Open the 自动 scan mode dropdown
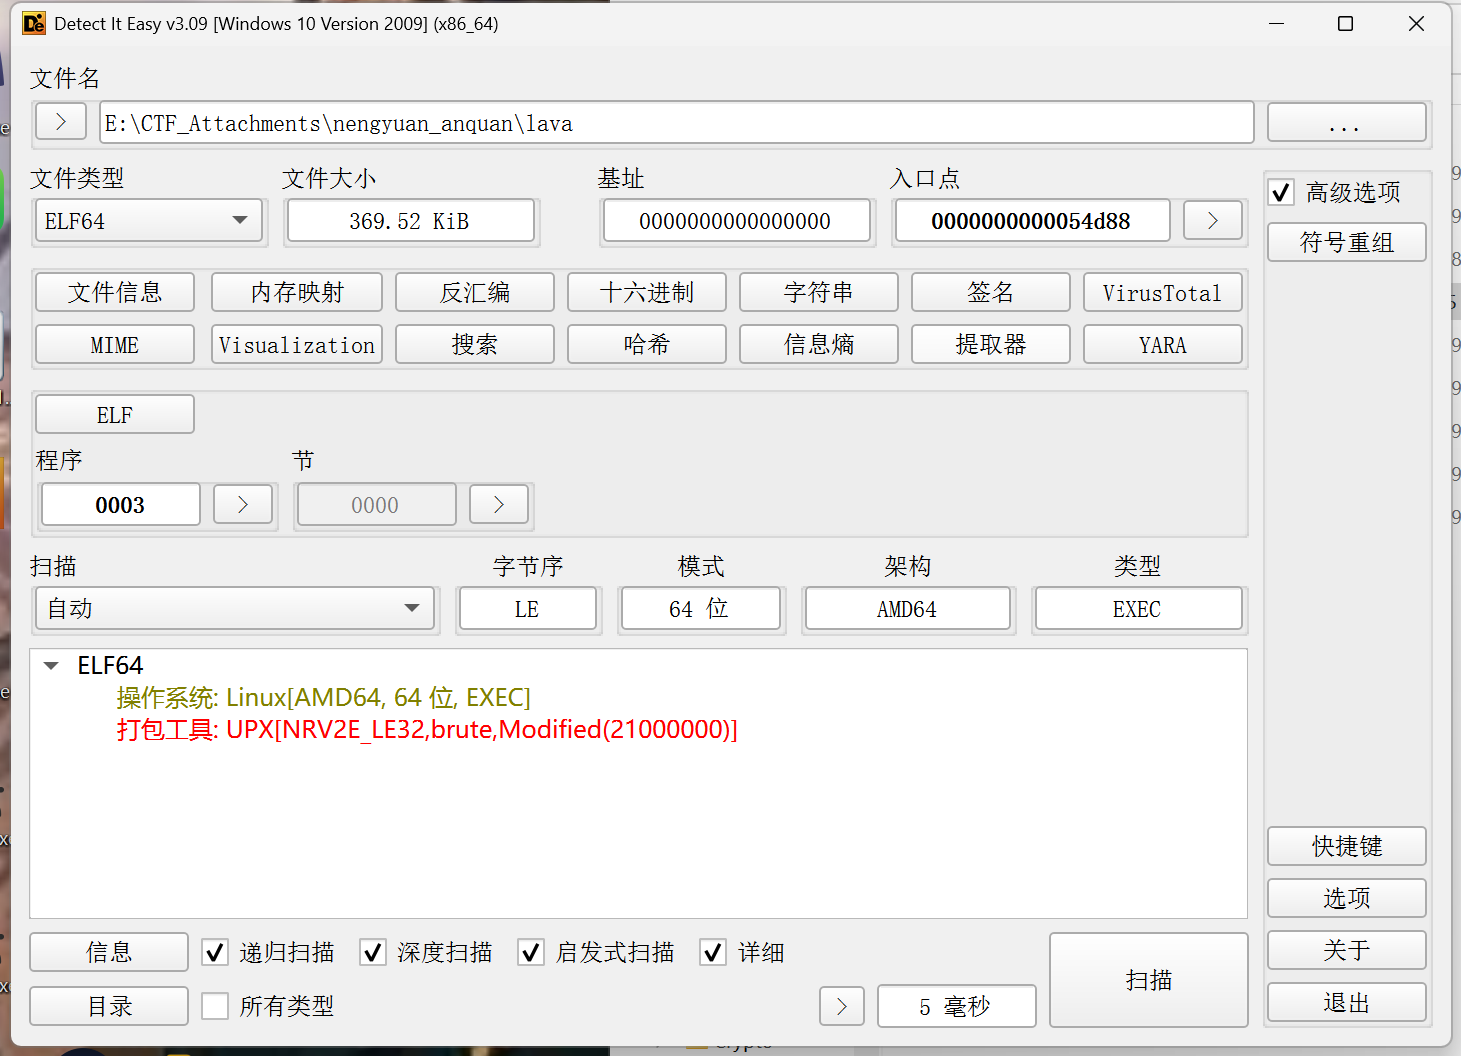Image resolution: width=1461 pixels, height=1056 pixels. pos(236,608)
